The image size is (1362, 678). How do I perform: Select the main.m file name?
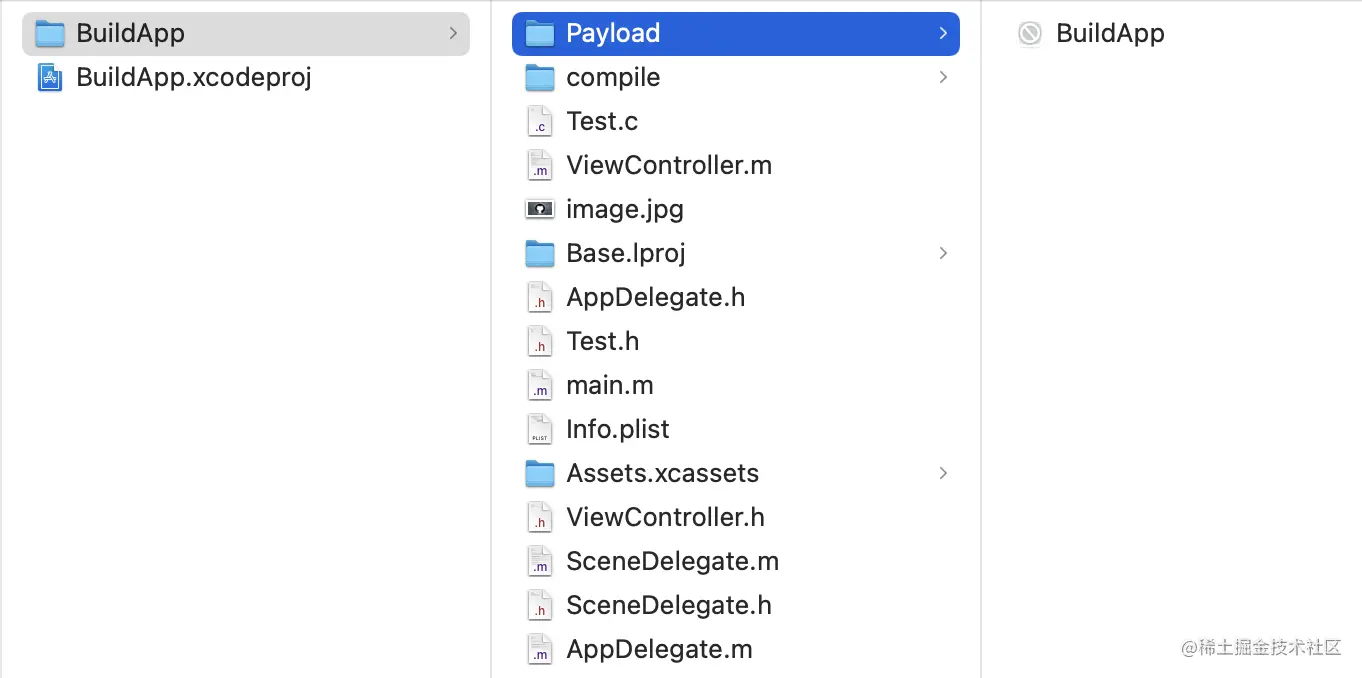[x=610, y=385]
